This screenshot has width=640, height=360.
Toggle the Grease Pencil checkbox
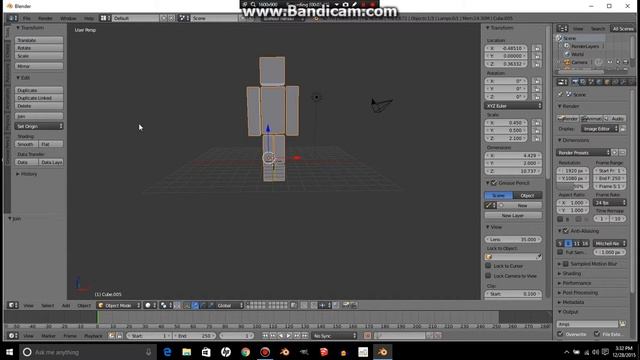pos(494,182)
